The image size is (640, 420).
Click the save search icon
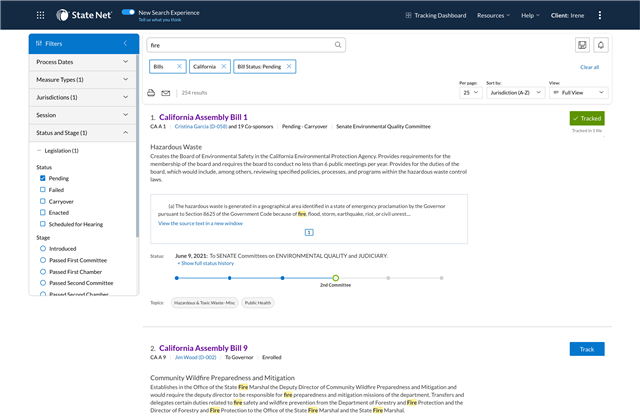[x=582, y=45]
